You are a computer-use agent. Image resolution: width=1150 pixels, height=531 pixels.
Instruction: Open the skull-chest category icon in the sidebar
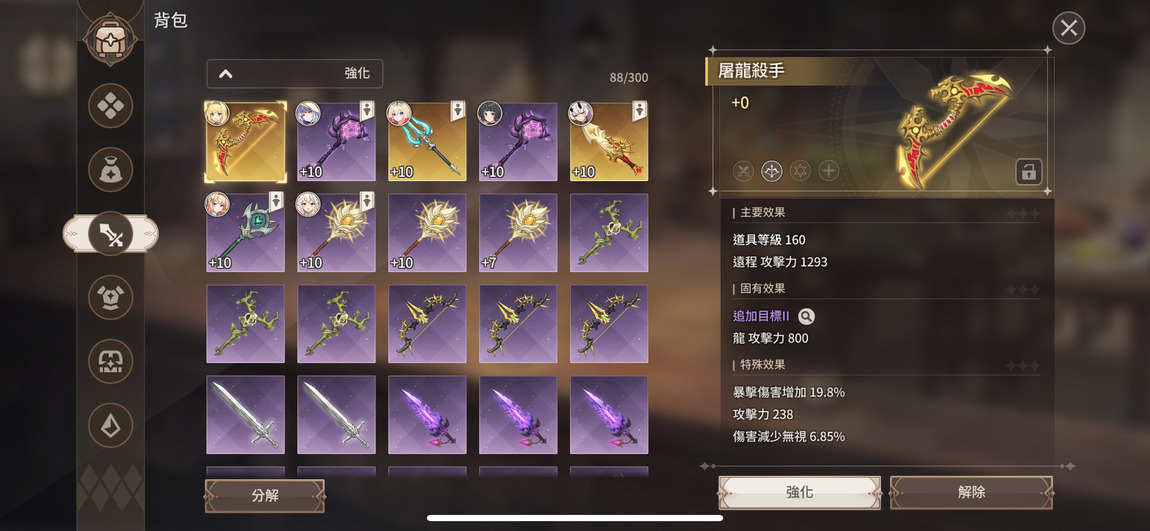pyautogui.click(x=111, y=361)
